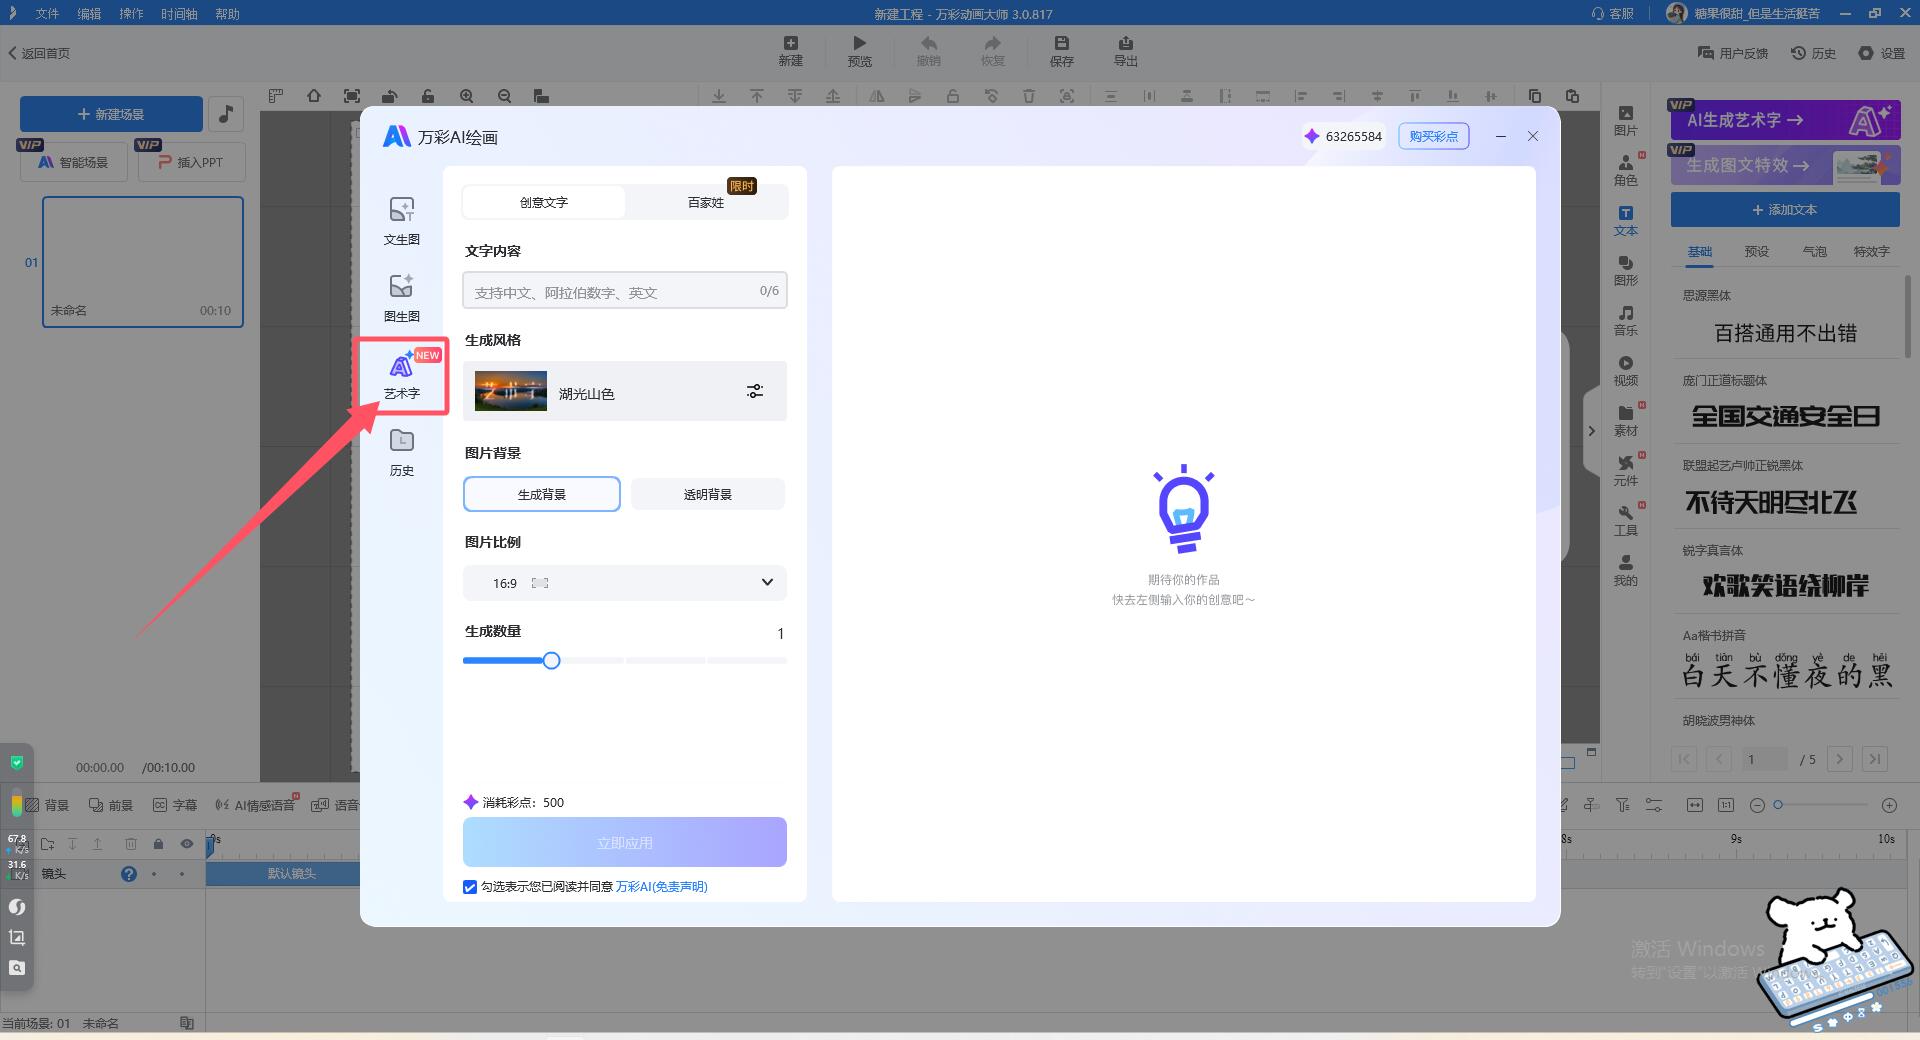Switch to 气泡 text tab
This screenshot has height=1040, width=1920.
1814,252
